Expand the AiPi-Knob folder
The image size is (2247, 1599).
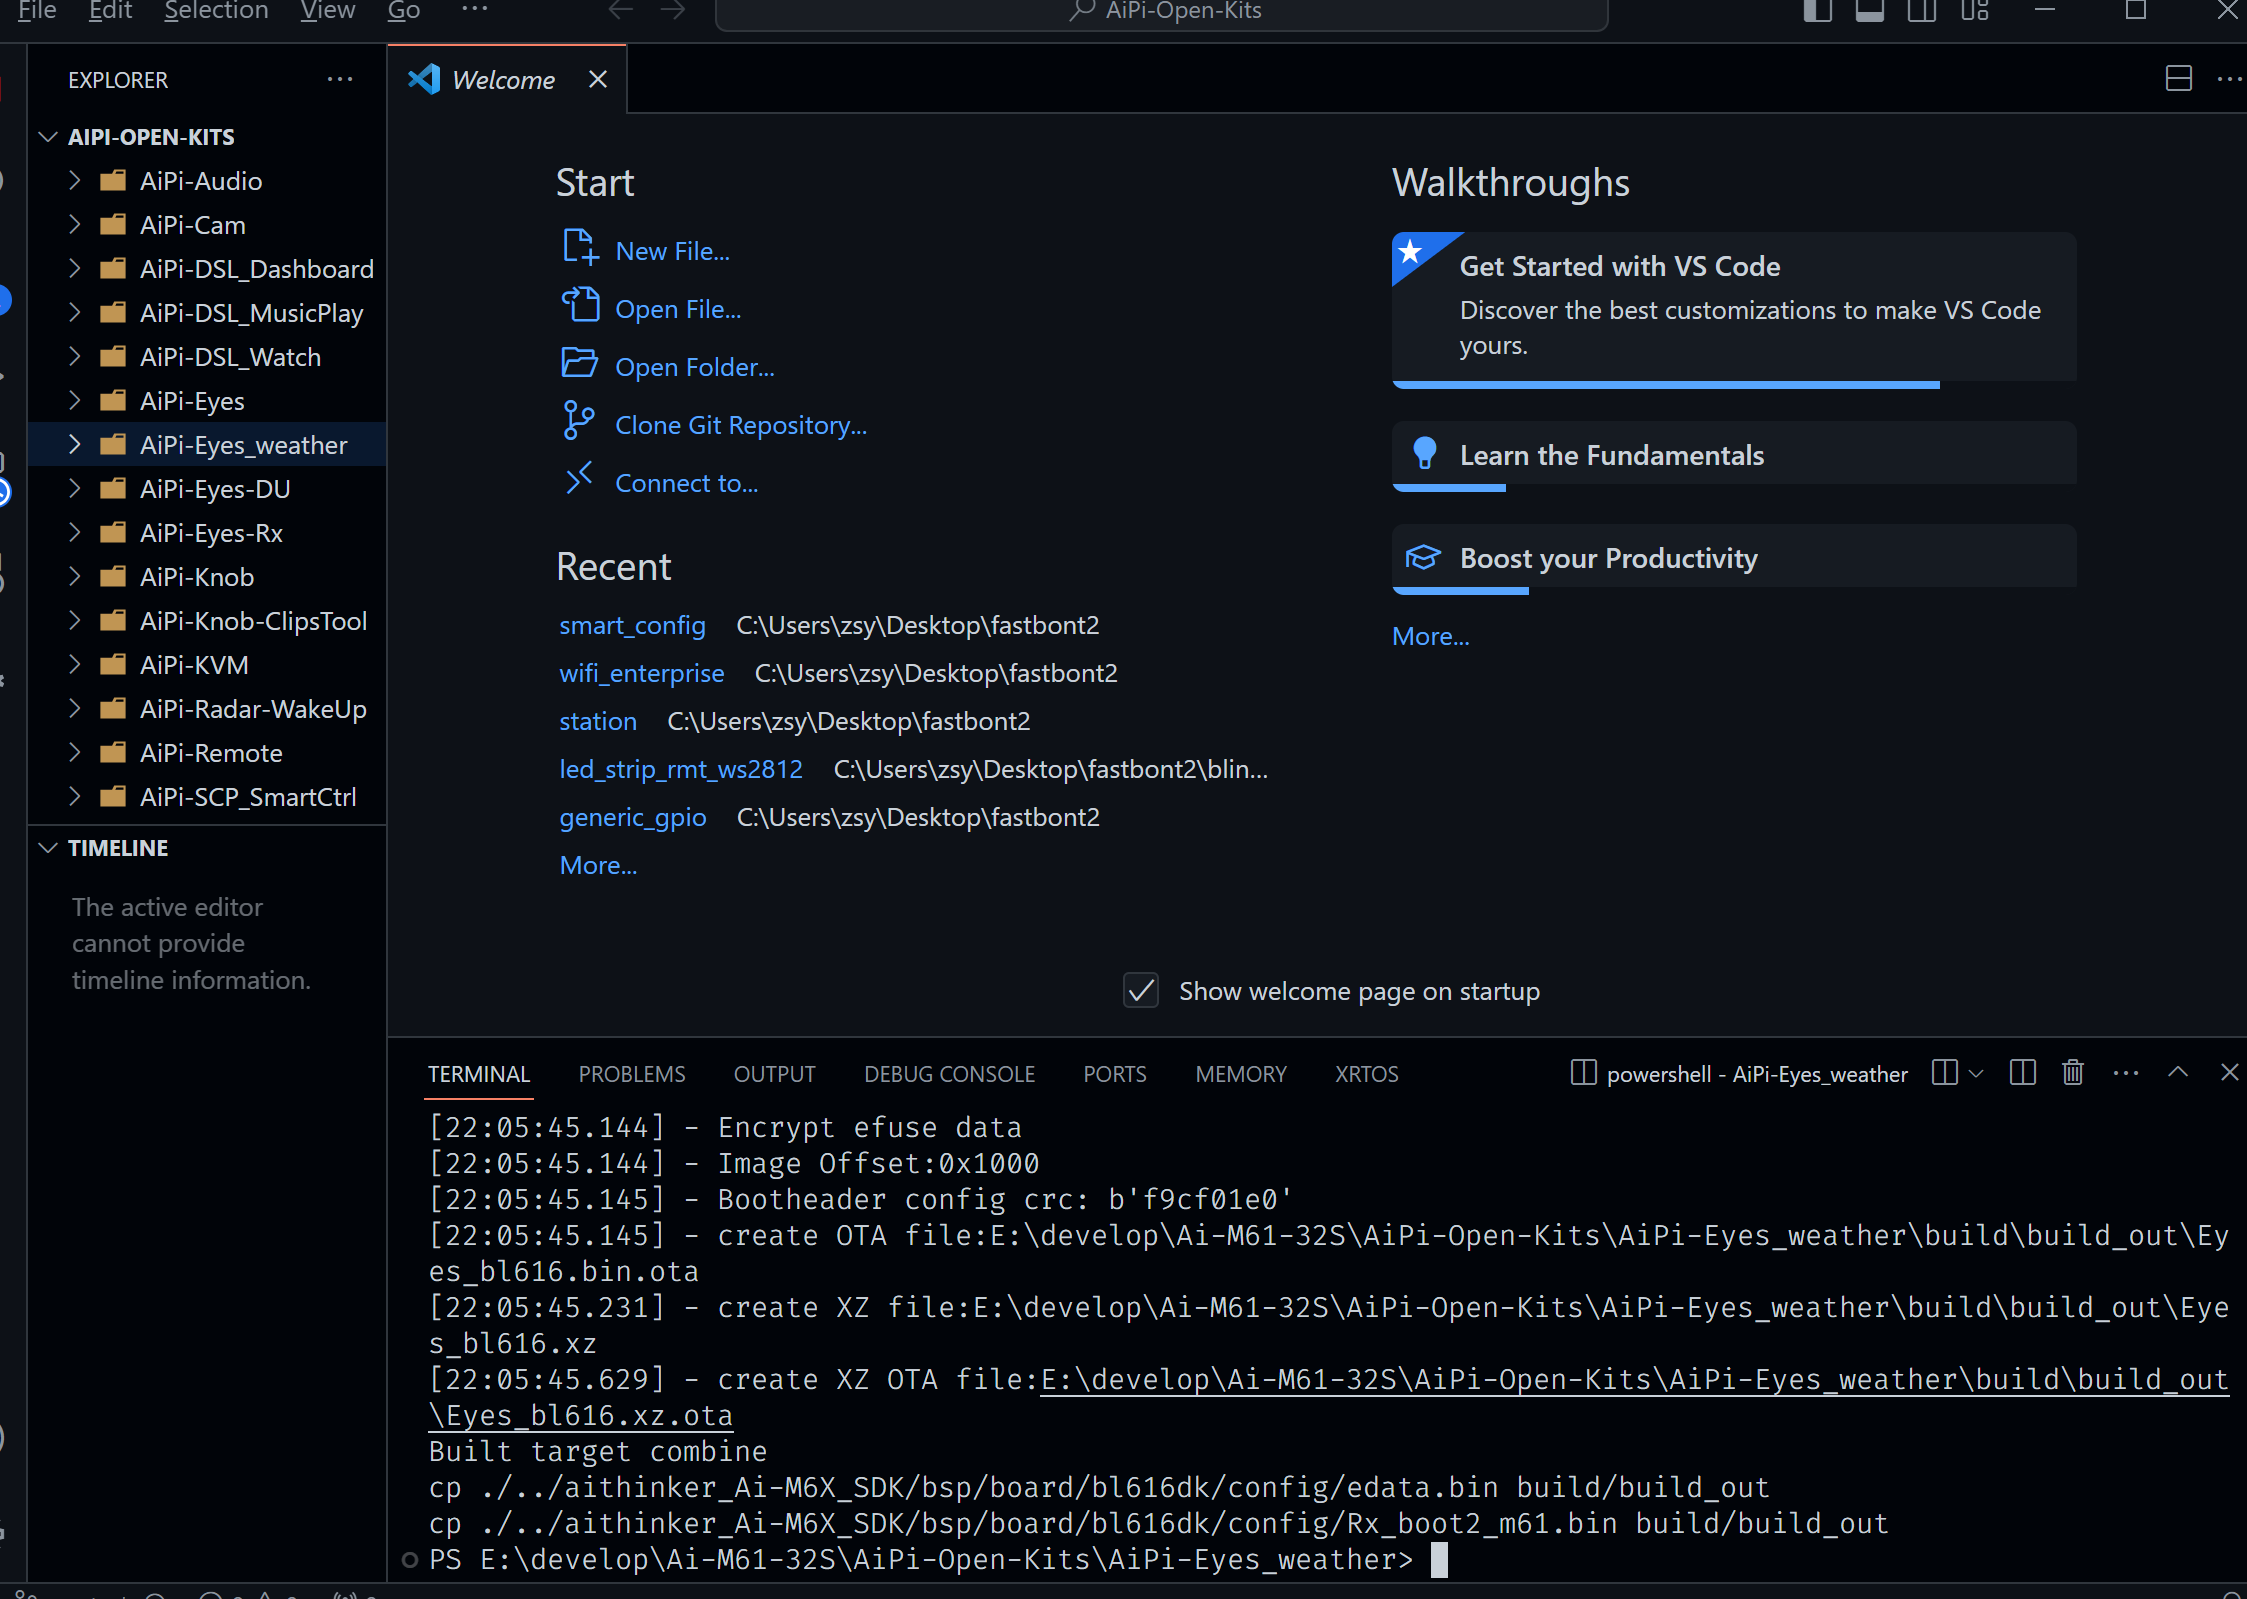[75, 576]
